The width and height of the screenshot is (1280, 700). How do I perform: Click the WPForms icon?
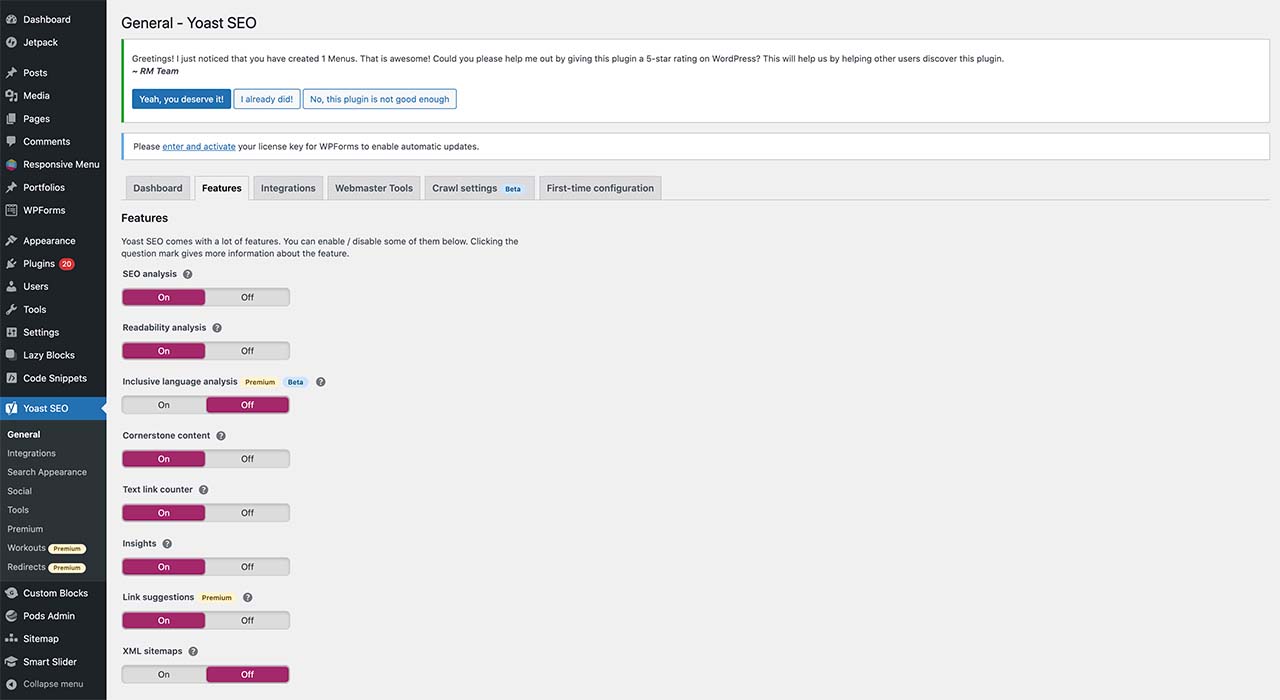pyautogui.click(x=11, y=210)
